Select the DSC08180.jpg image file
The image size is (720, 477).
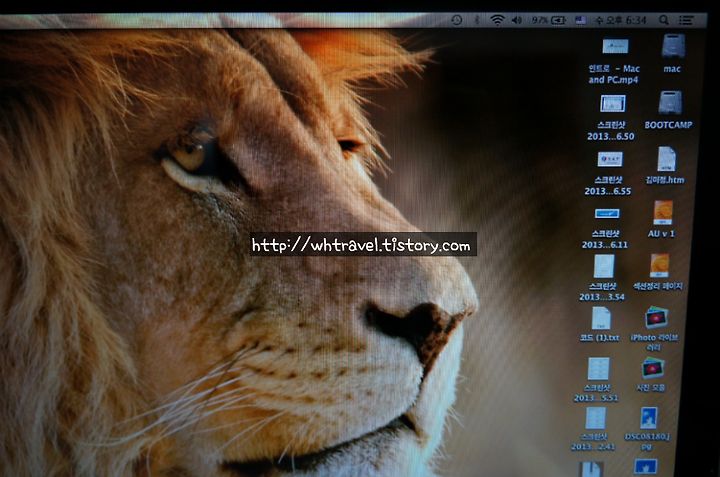[649, 418]
